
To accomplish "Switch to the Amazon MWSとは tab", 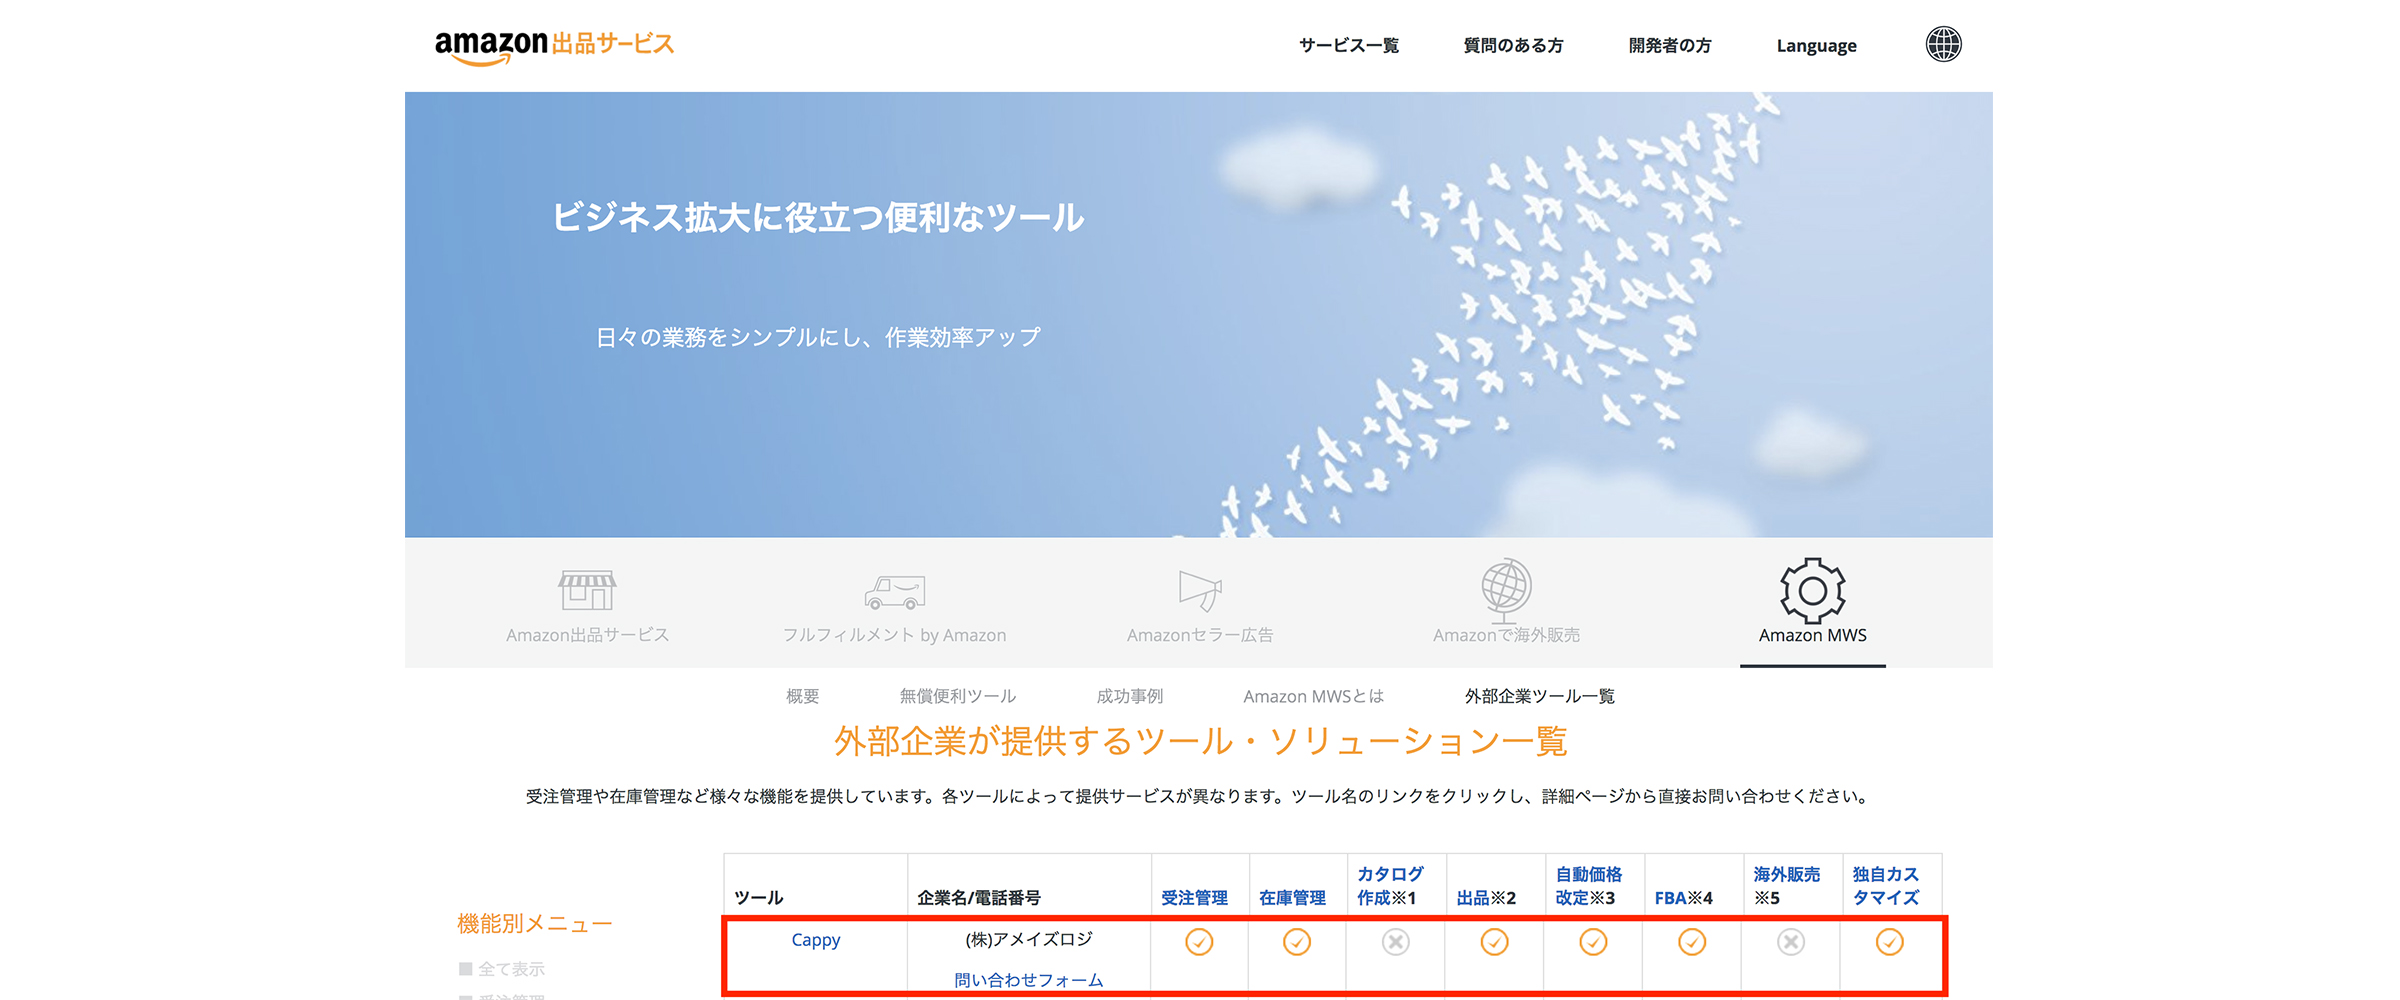I will pyautogui.click(x=1313, y=696).
